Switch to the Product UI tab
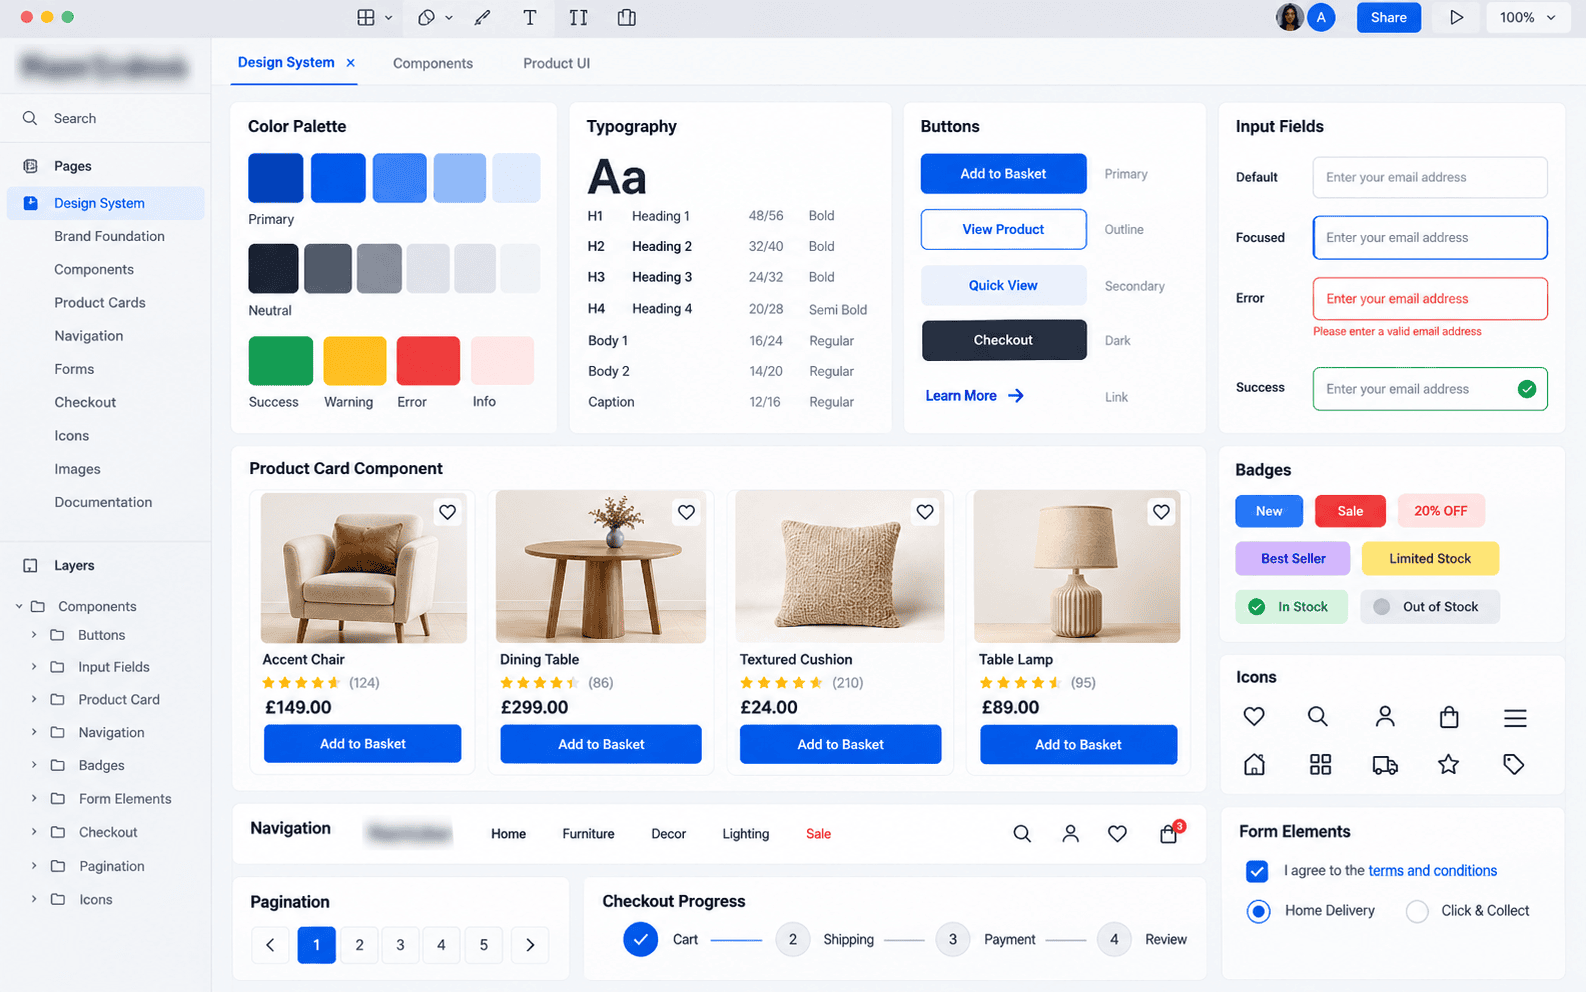This screenshot has width=1586, height=992. click(x=556, y=63)
